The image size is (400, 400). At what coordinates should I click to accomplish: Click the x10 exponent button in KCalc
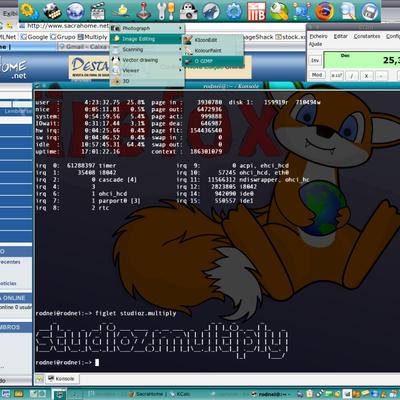pyautogui.click(x=337, y=76)
